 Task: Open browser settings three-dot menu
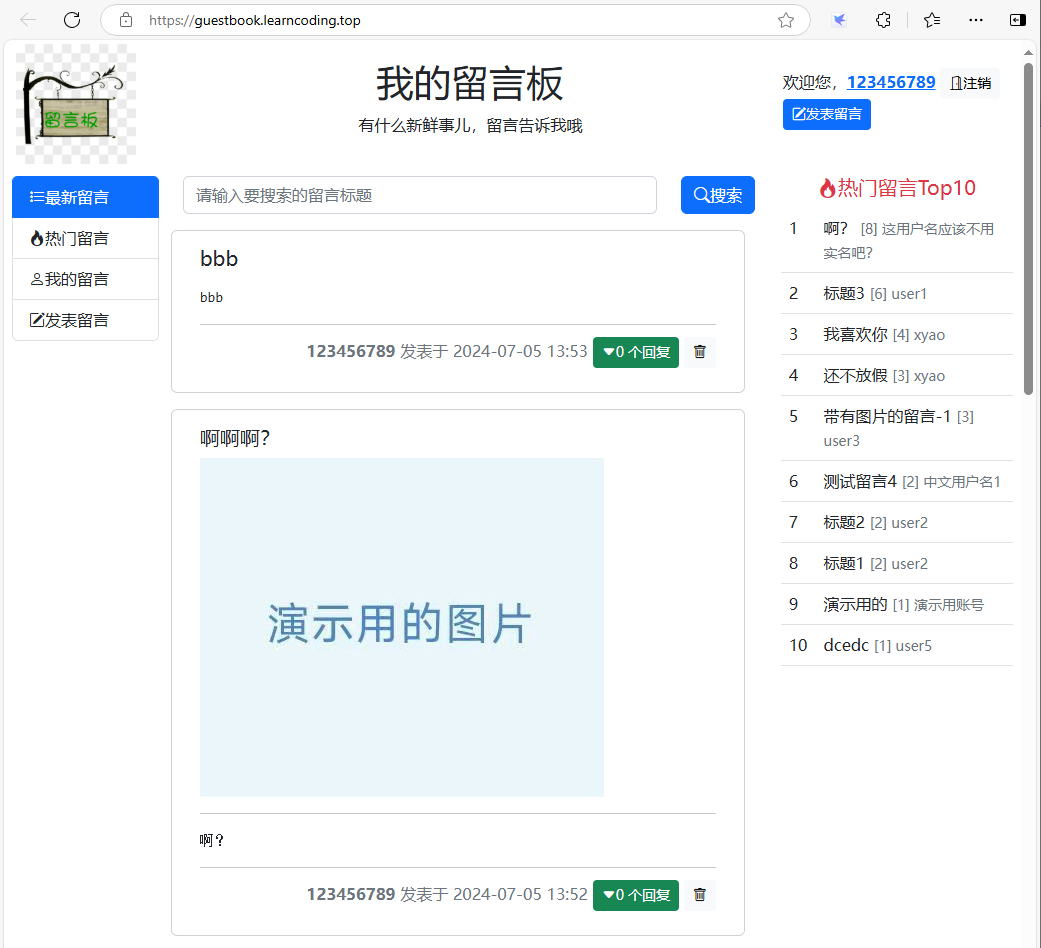(976, 20)
